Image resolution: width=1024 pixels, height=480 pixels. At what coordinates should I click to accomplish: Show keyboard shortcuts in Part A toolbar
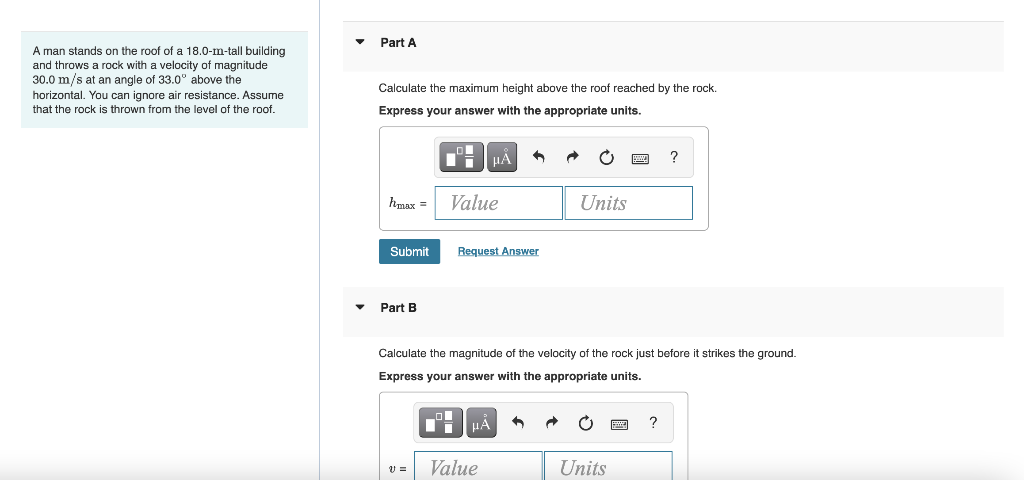click(640, 158)
